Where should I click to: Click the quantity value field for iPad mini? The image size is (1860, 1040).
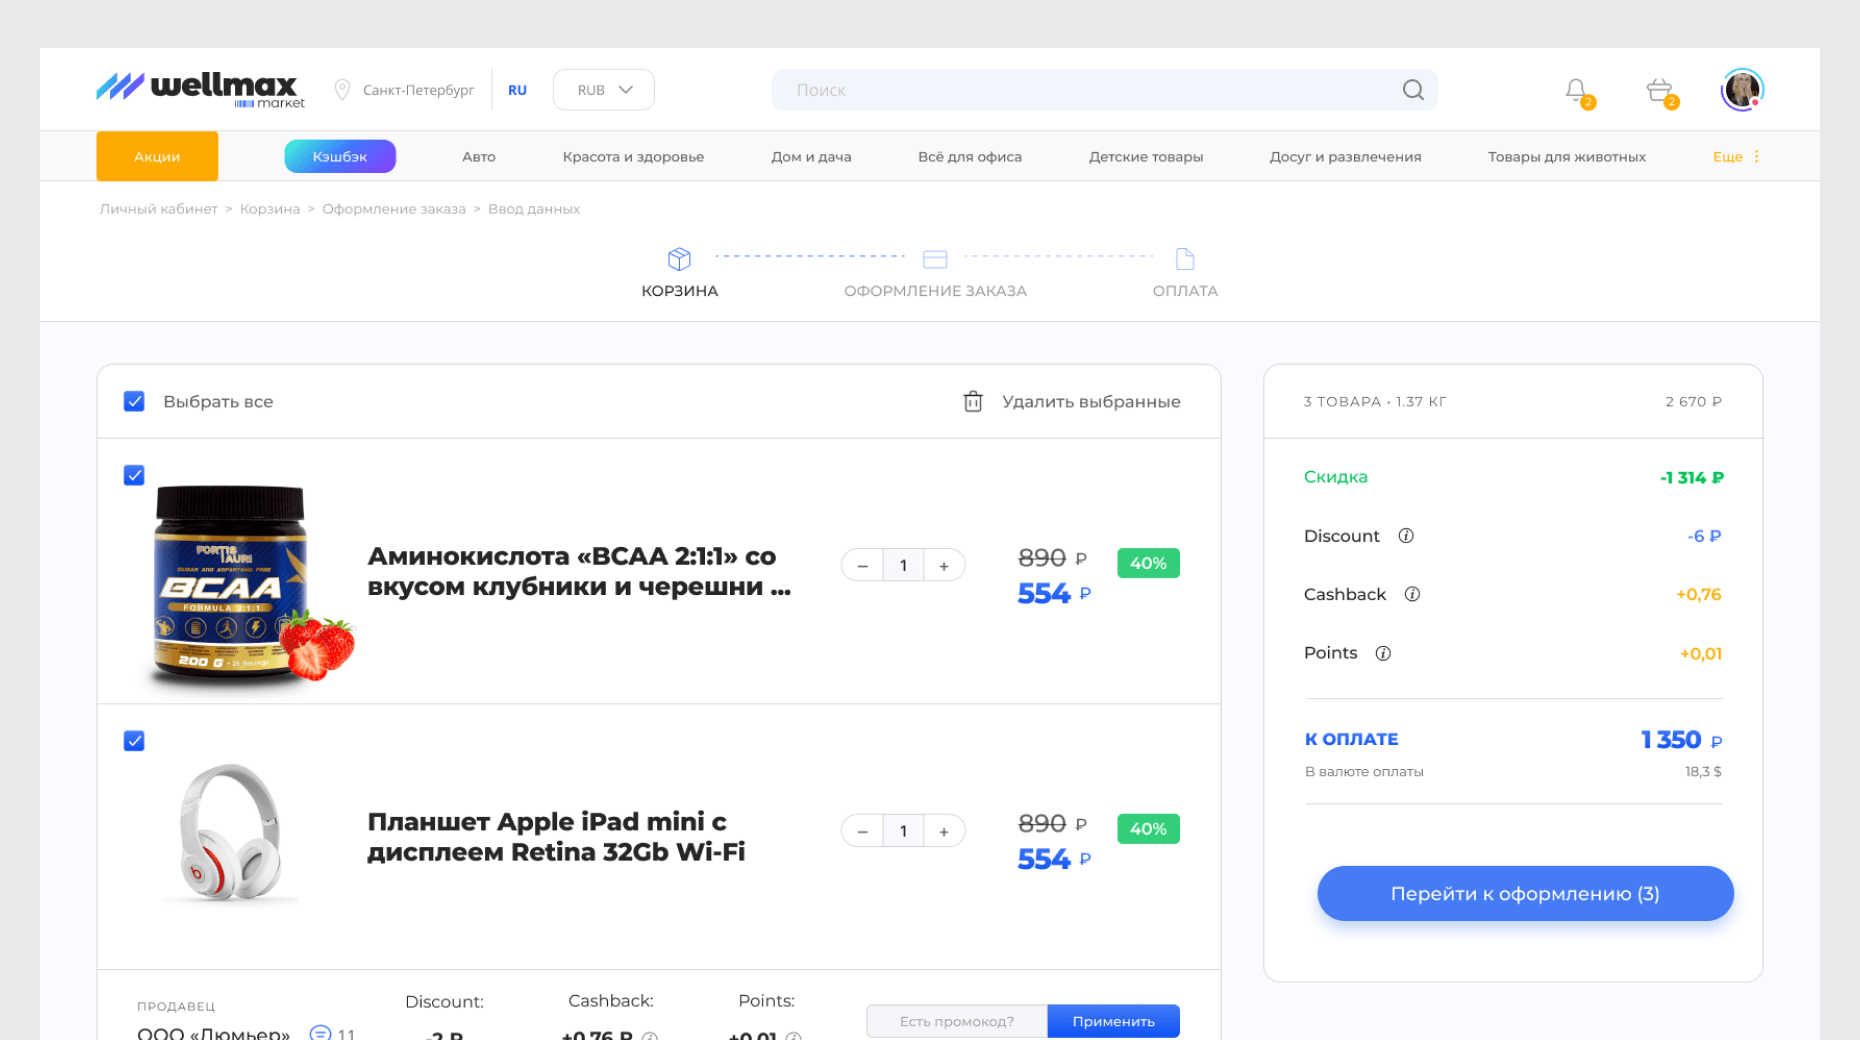click(x=903, y=831)
